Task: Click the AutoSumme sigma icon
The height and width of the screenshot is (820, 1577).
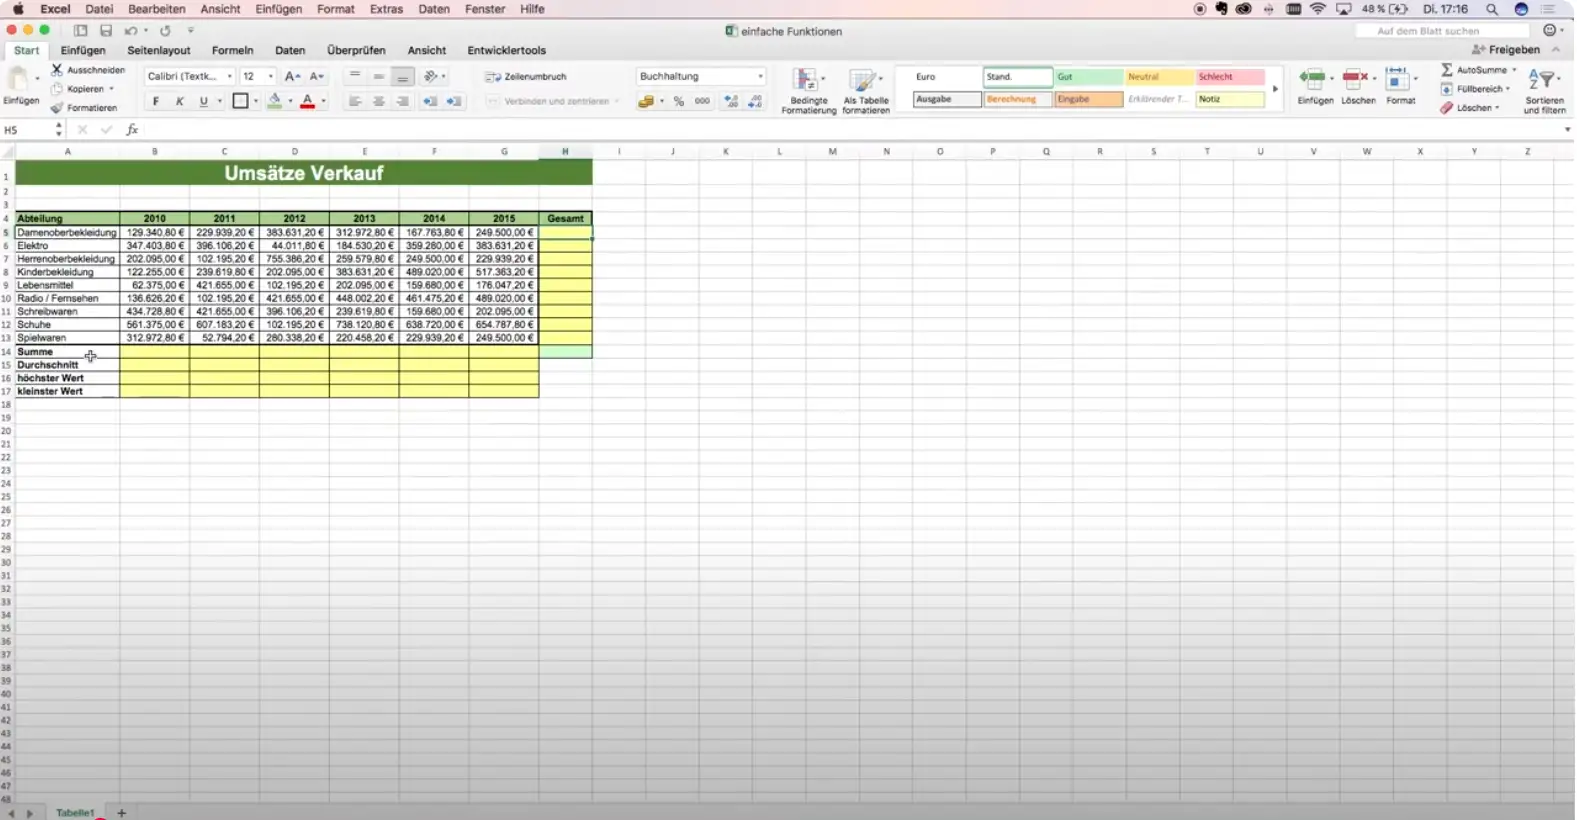Action: tap(1447, 70)
